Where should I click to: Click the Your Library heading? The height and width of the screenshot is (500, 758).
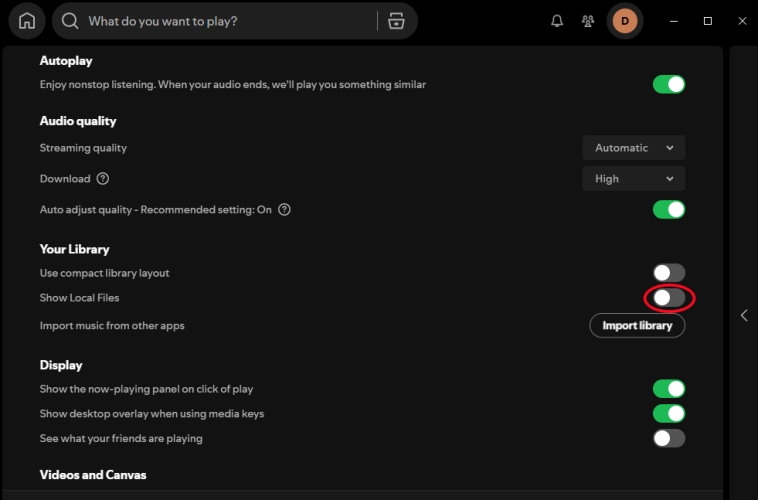tap(74, 249)
